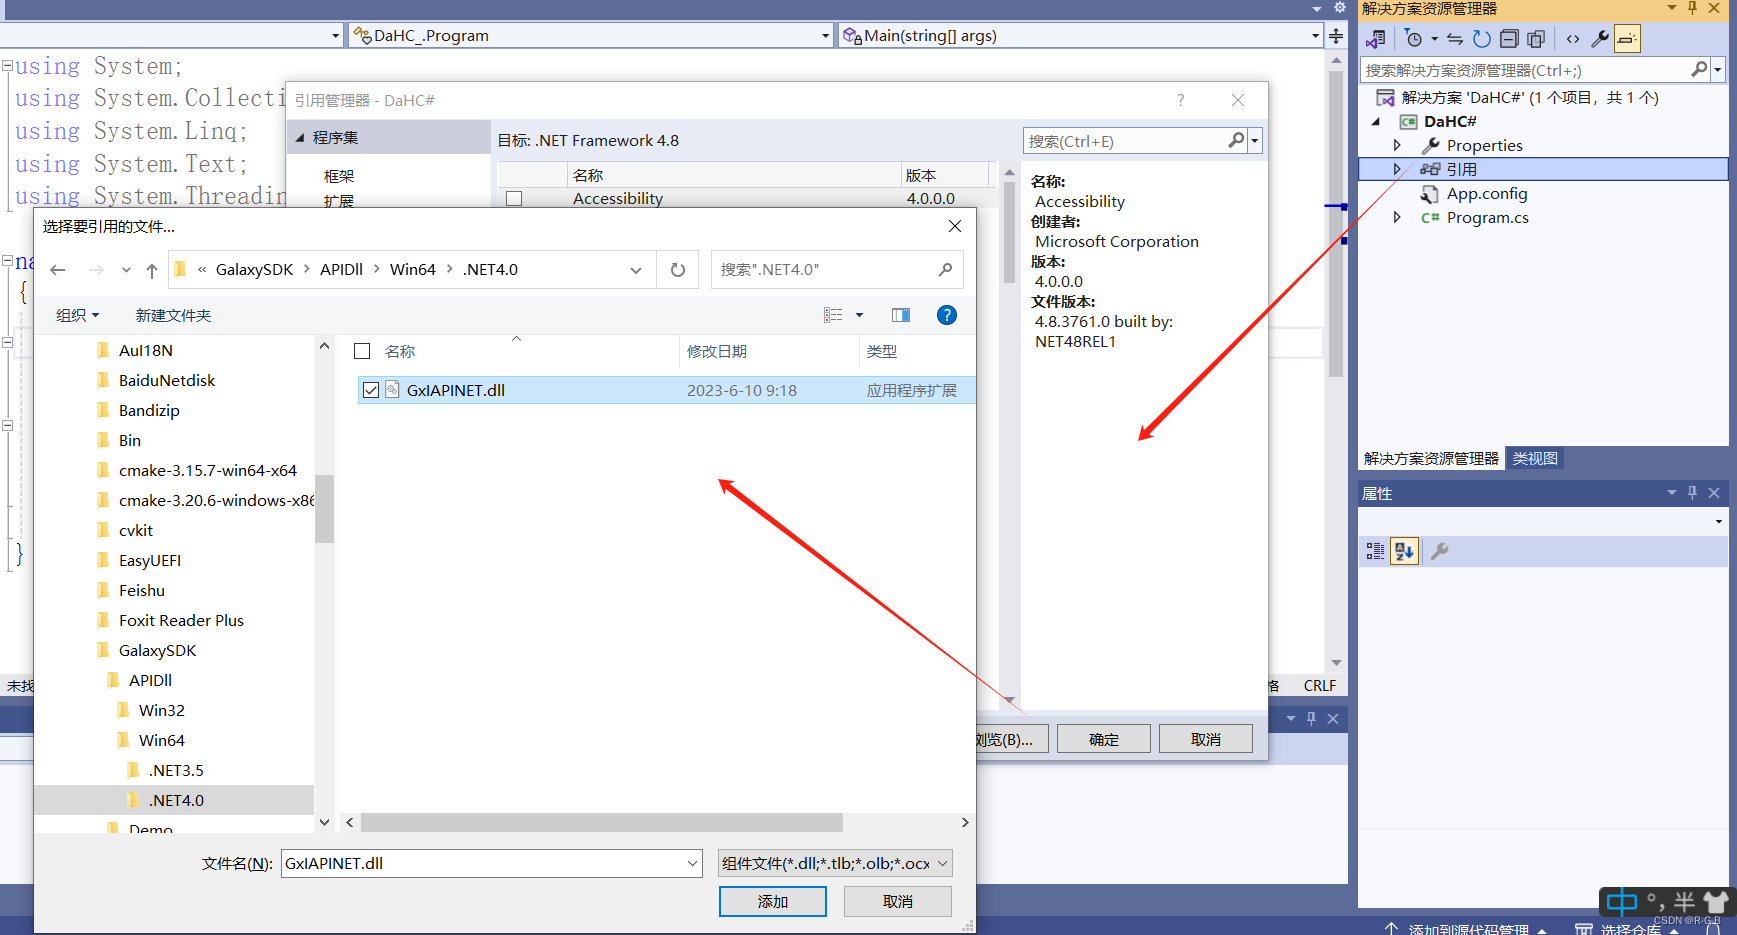
Task: Click split editor icon beside member dropdown
Action: point(1336,36)
